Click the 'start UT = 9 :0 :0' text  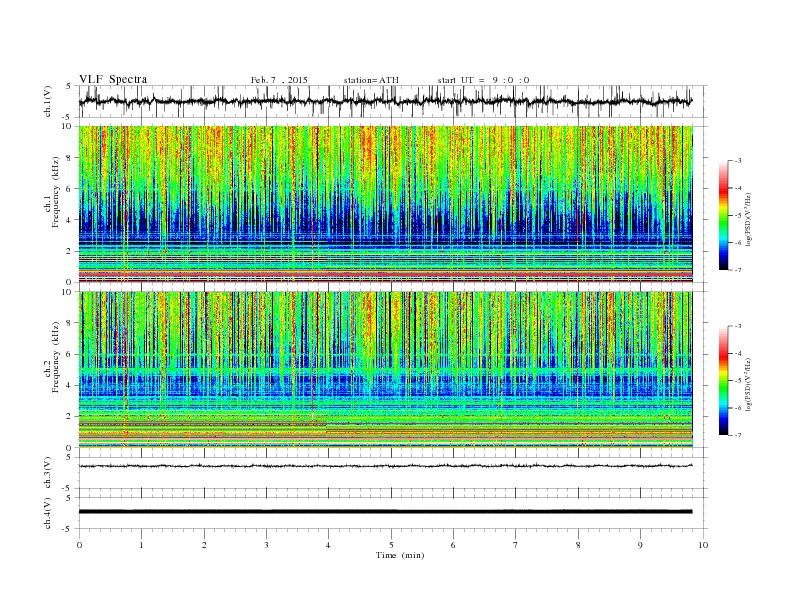coord(483,80)
